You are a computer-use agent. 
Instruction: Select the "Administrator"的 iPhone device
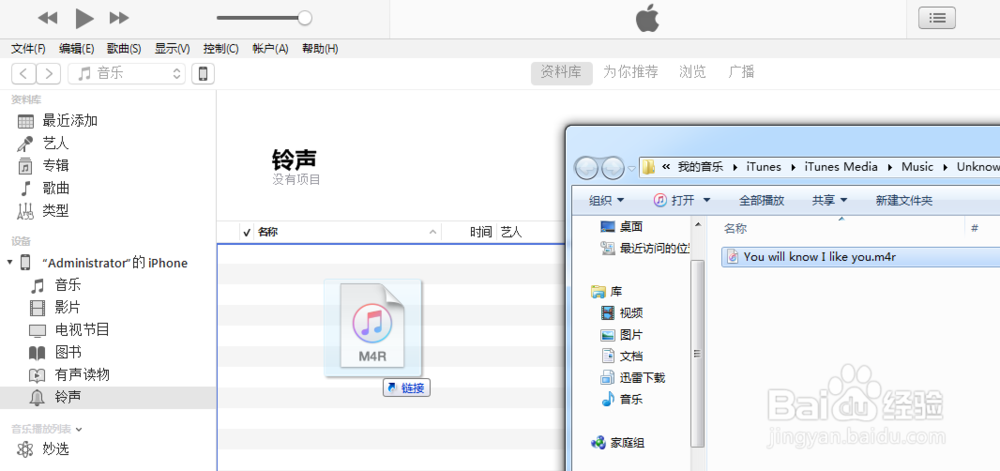(115, 263)
